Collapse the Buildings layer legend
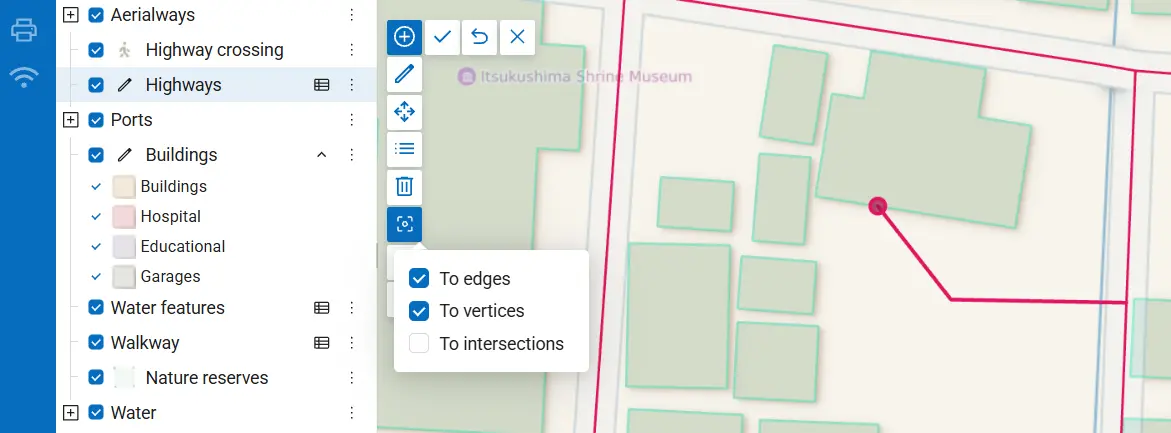Viewport: 1171px width, 433px height. coord(322,155)
